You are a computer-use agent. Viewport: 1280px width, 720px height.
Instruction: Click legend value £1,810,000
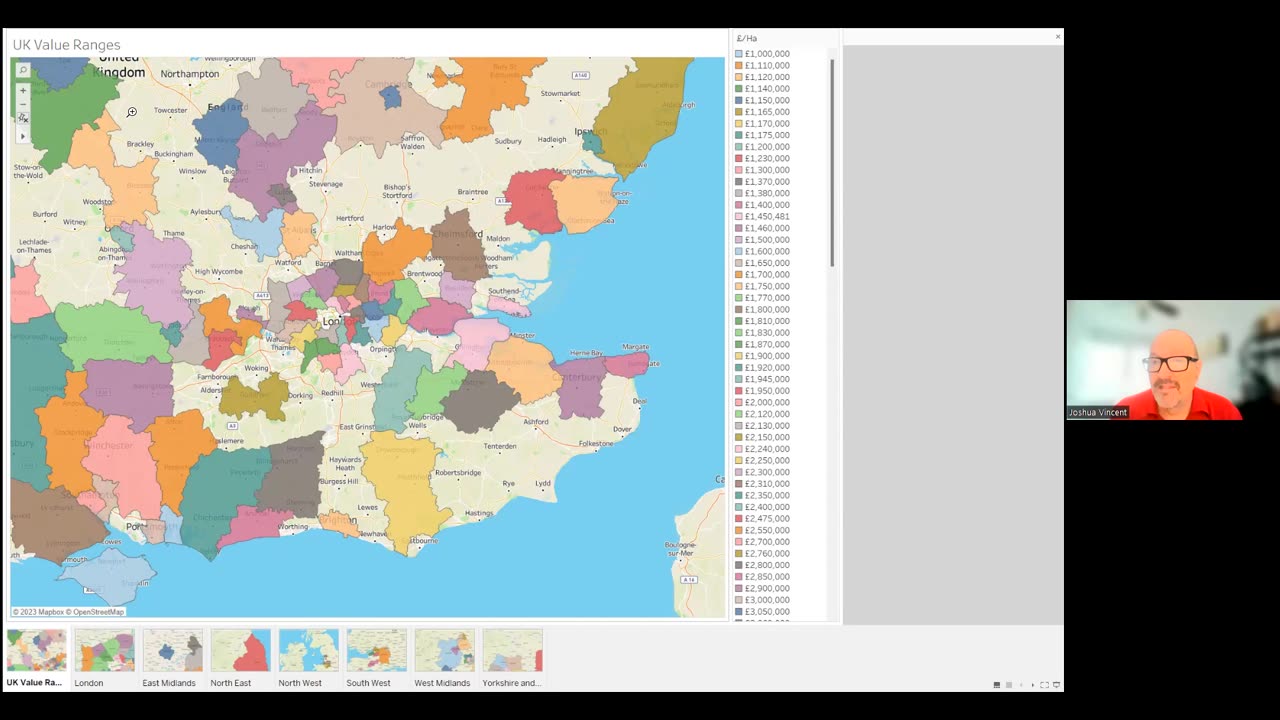(x=767, y=321)
